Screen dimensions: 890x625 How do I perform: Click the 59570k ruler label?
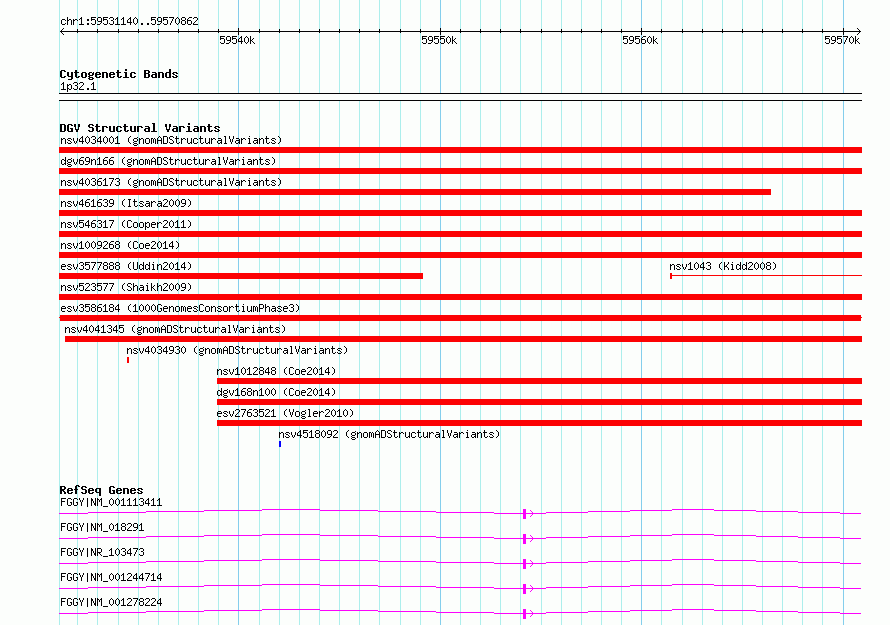tap(842, 40)
